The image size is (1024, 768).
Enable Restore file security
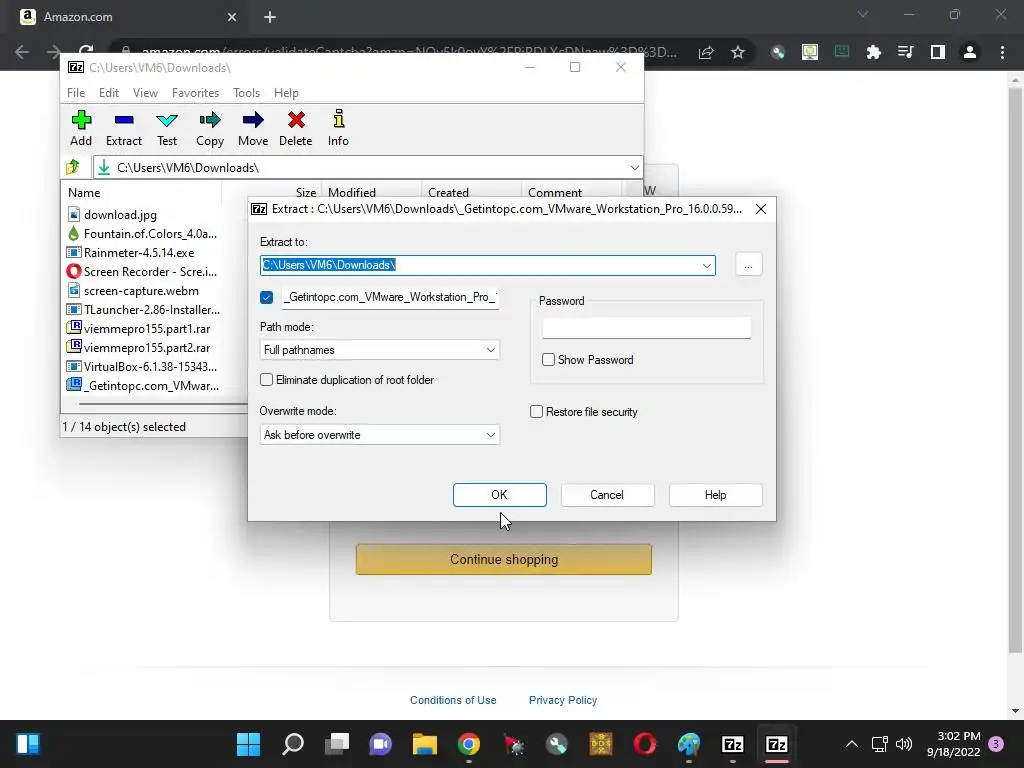coord(536,411)
